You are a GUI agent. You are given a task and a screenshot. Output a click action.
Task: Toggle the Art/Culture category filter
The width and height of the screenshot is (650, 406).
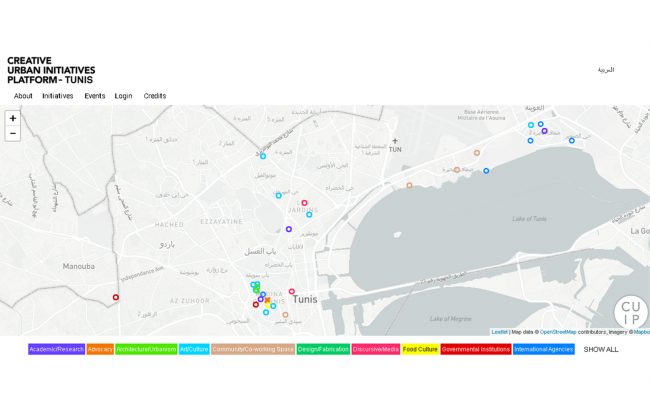click(x=194, y=350)
